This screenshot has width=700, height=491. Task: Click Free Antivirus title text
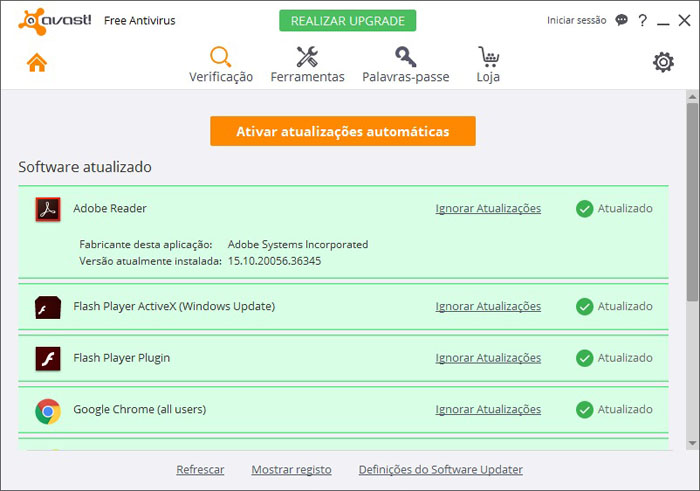point(139,21)
